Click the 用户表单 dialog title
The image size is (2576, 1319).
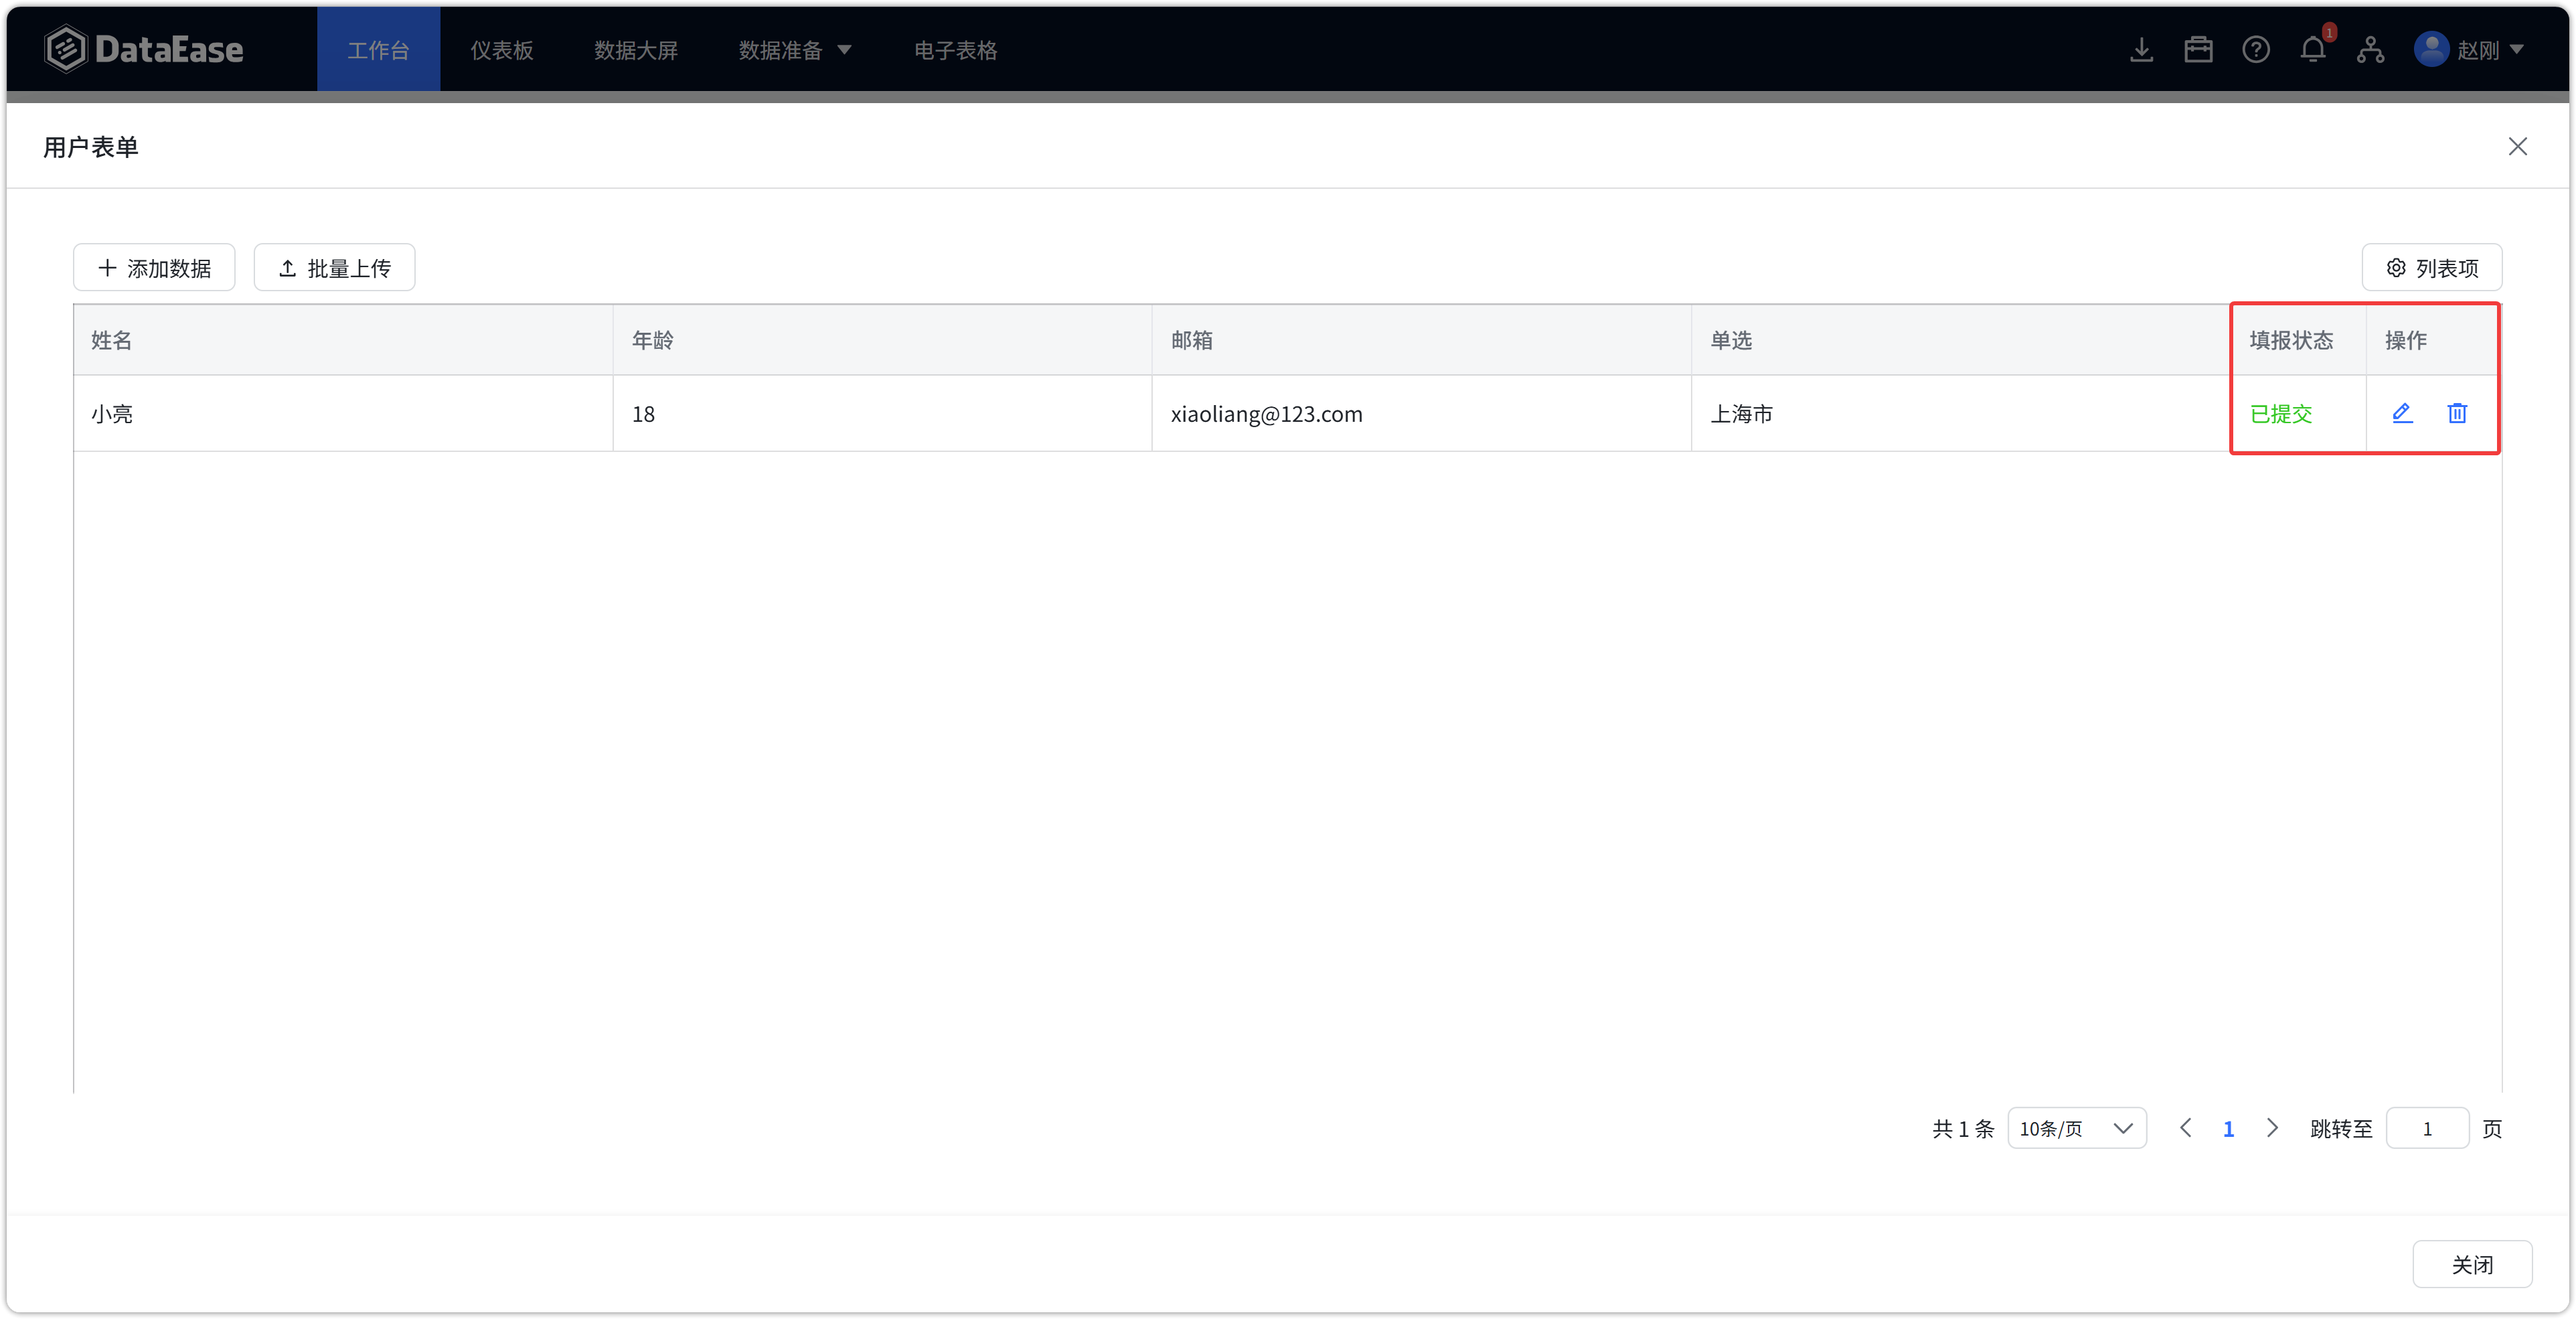click(91, 147)
